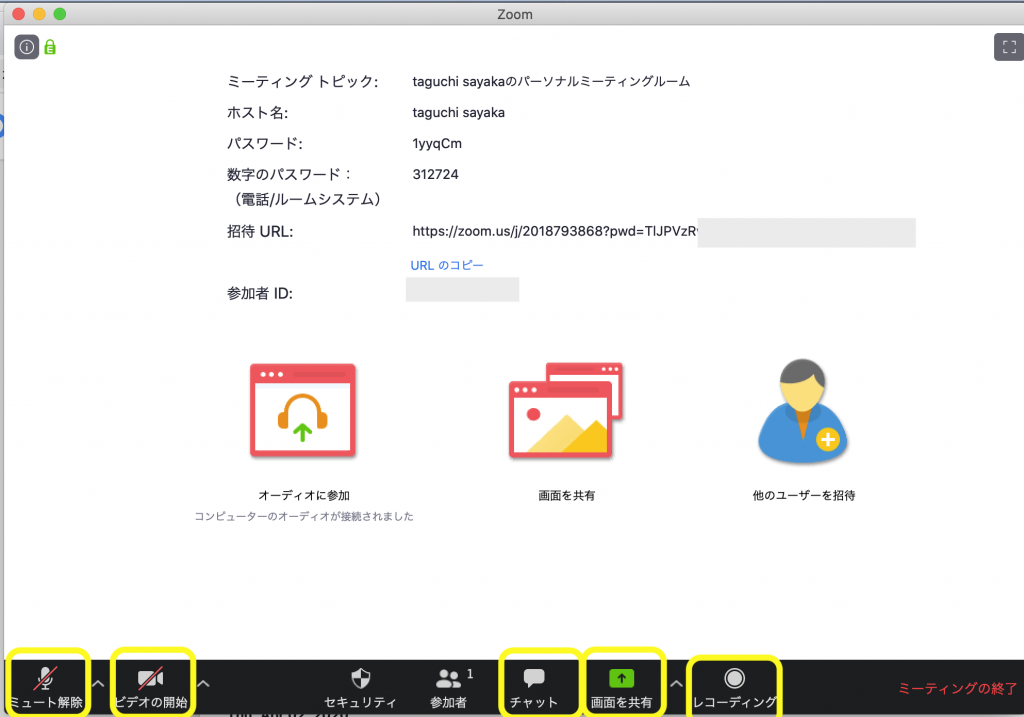Screen dimensions: 1024x717
Task: Expand share options arrow beside 画面を共有
Action: (x=676, y=684)
